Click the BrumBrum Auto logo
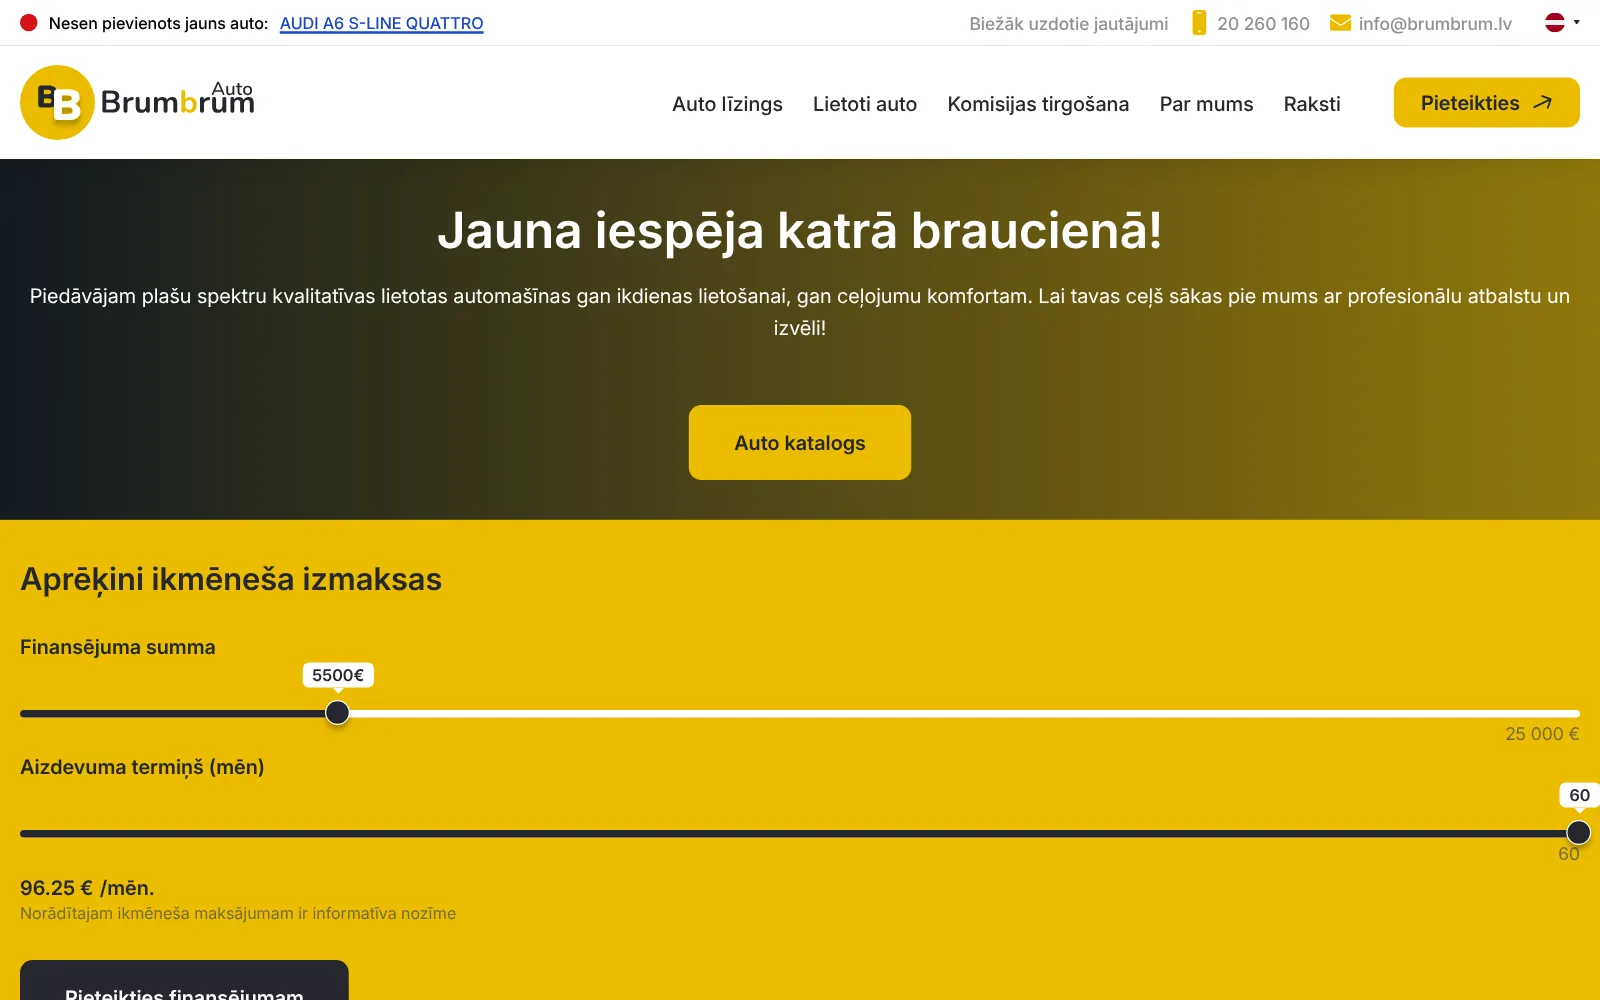This screenshot has height=1000, width=1600. [x=138, y=102]
